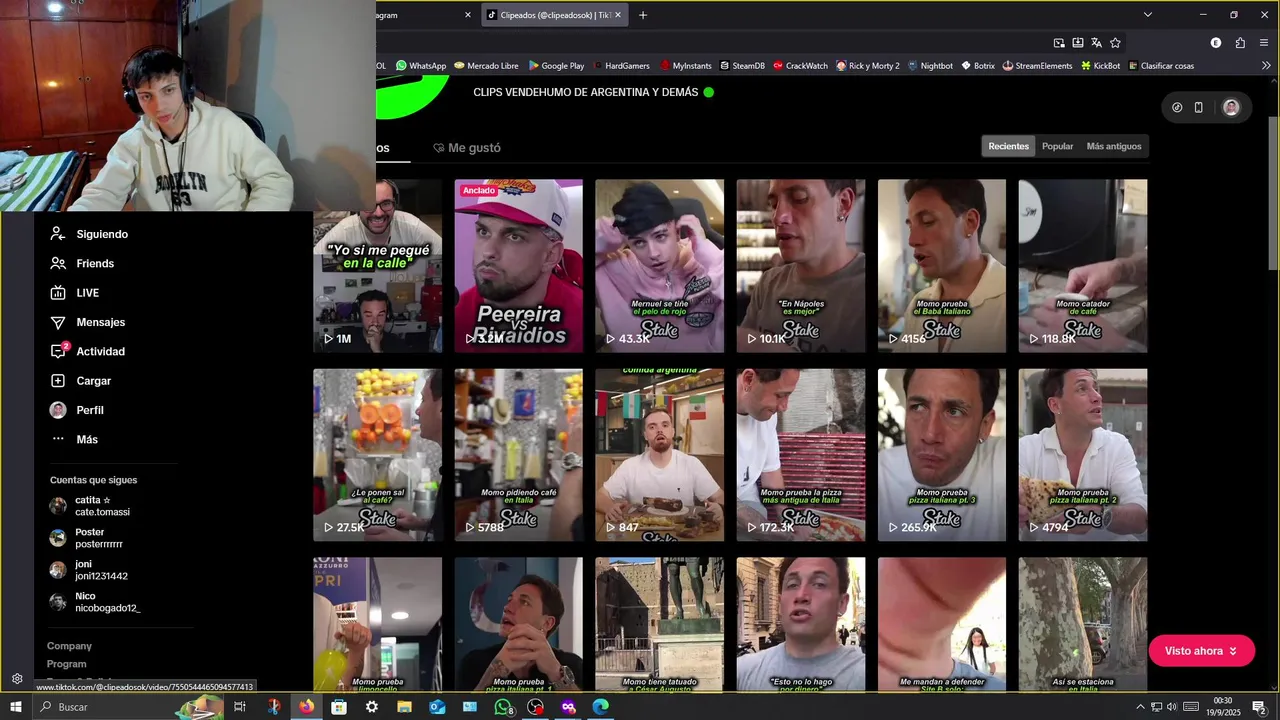Open '¿Le ponen sal al café?' video
Viewport: 1280px width, 720px height.
tap(377, 455)
